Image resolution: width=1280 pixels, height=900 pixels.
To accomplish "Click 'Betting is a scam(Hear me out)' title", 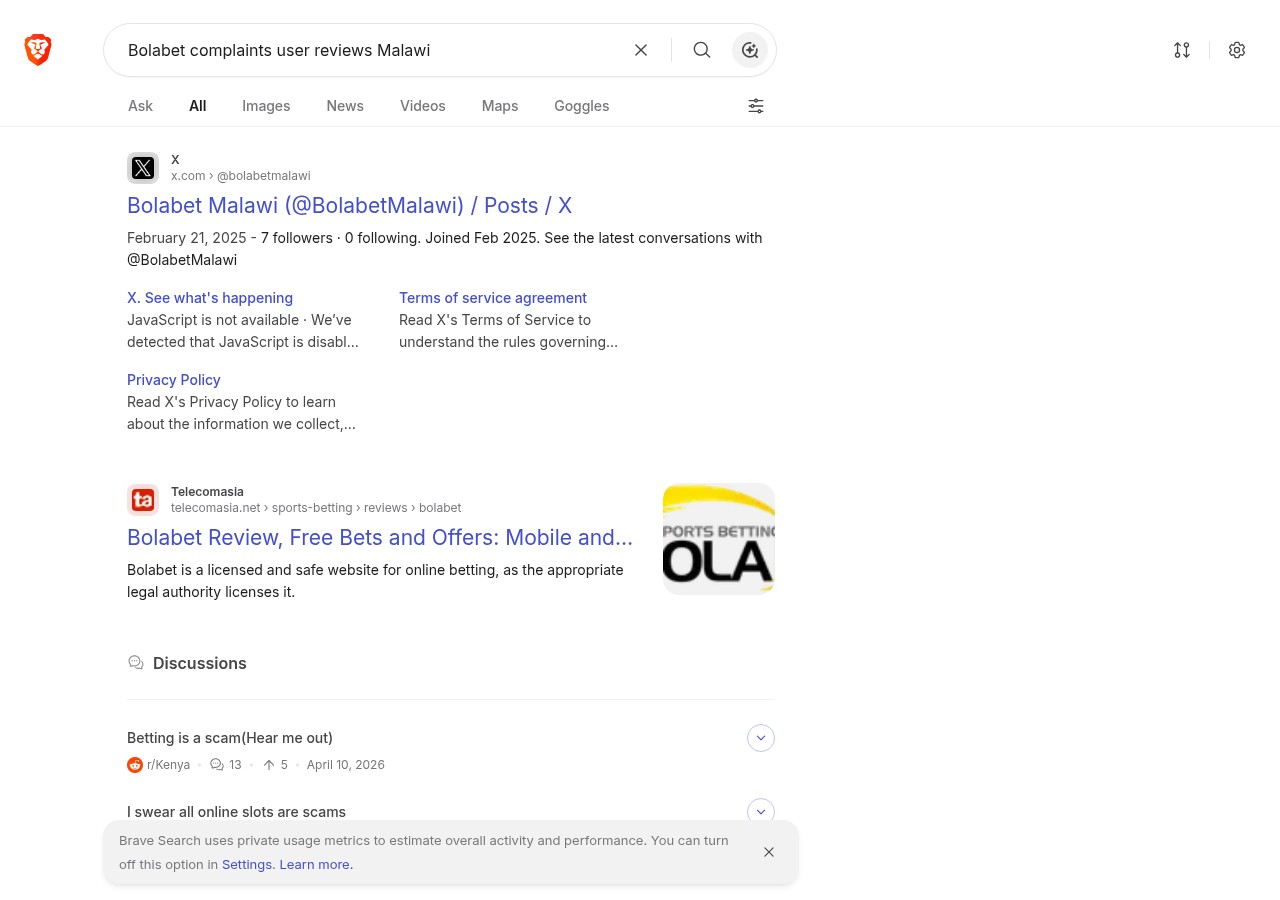I will pyautogui.click(x=230, y=738).
